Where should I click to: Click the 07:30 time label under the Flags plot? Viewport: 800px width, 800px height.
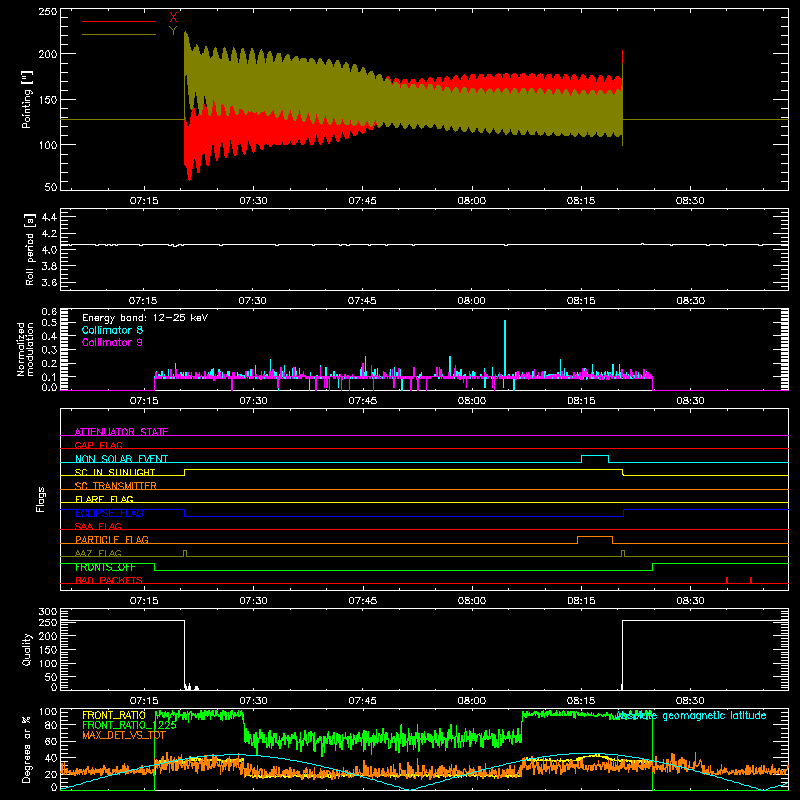click(x=253, y=601)
